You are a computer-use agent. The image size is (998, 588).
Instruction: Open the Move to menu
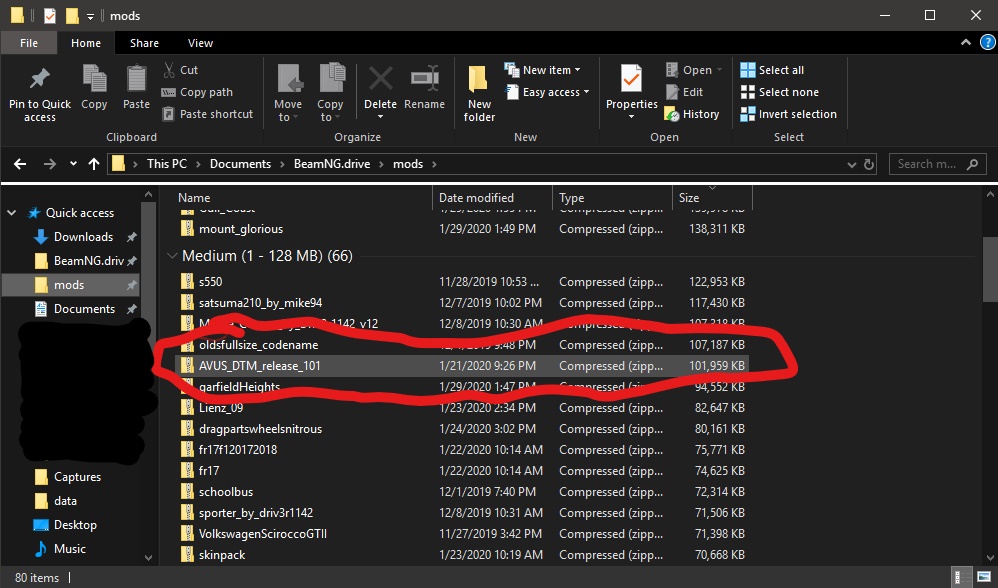(x=288, y=93)
